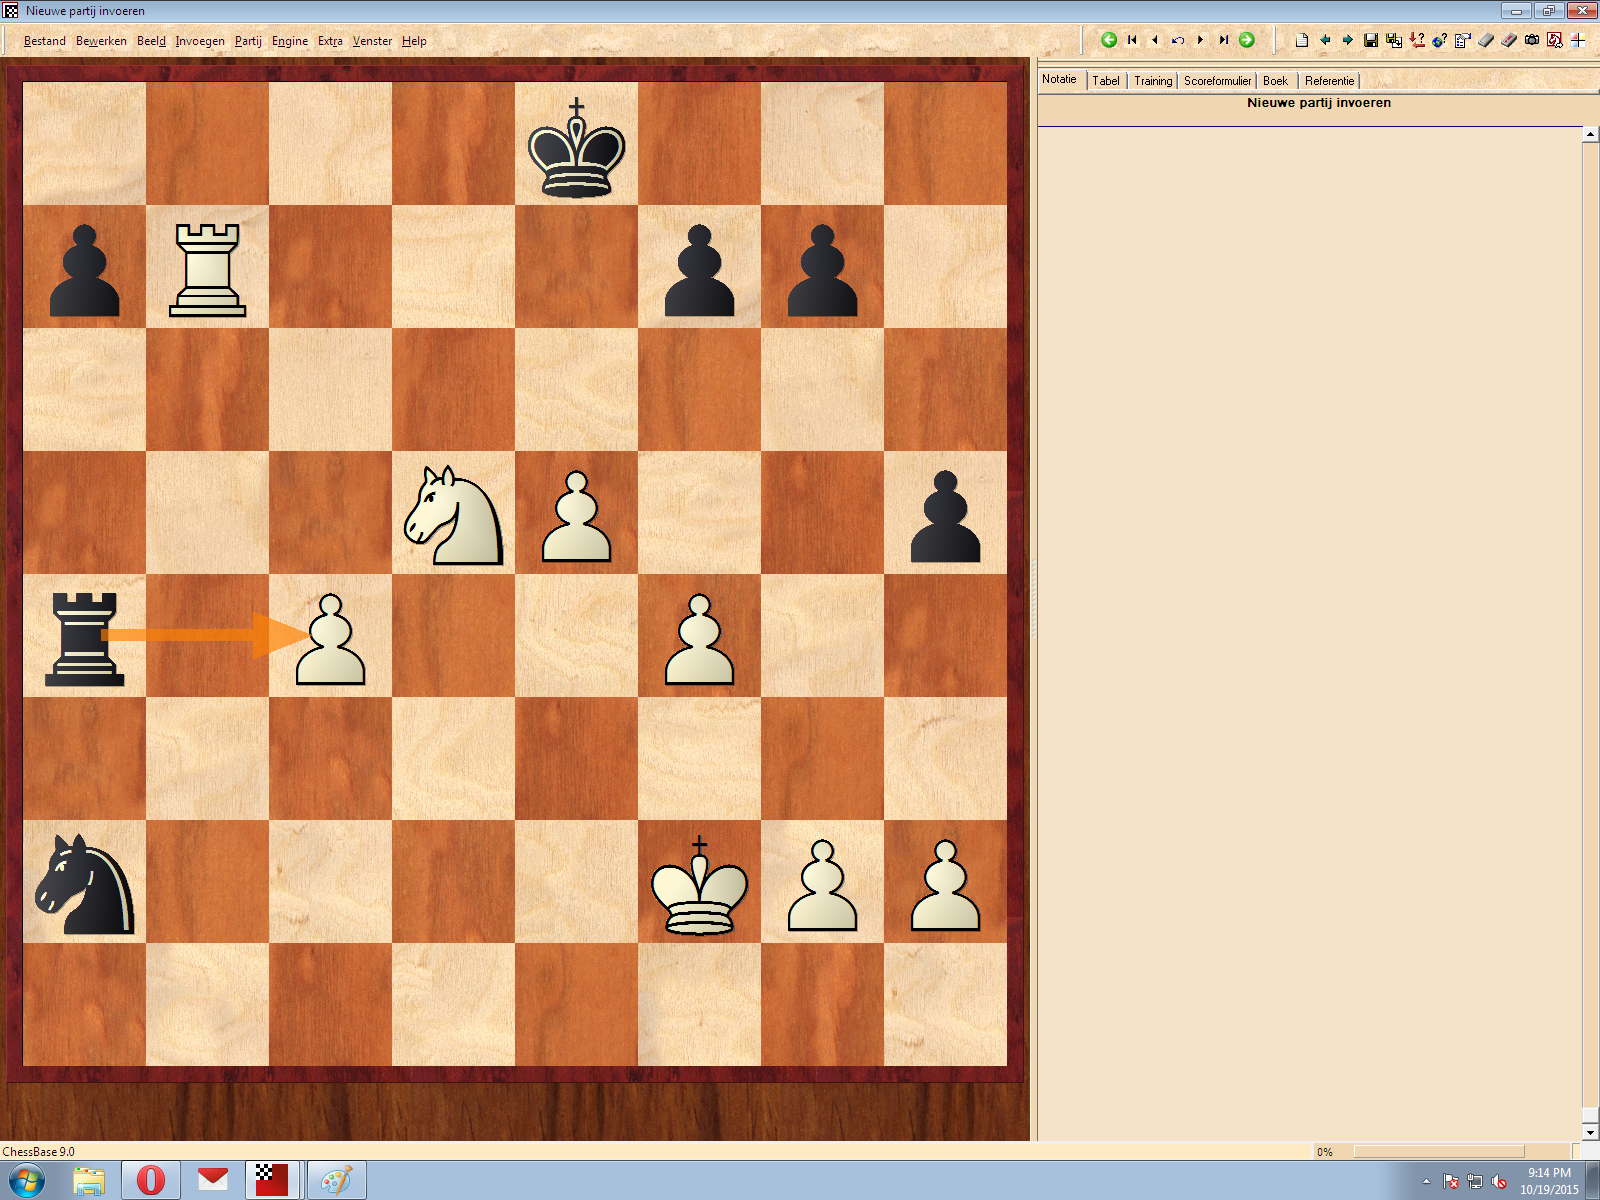Image resolution: width=1600 pixels, height=1200 pixels.
Task: Open the Venster menu
Action: tap(372, 41)
